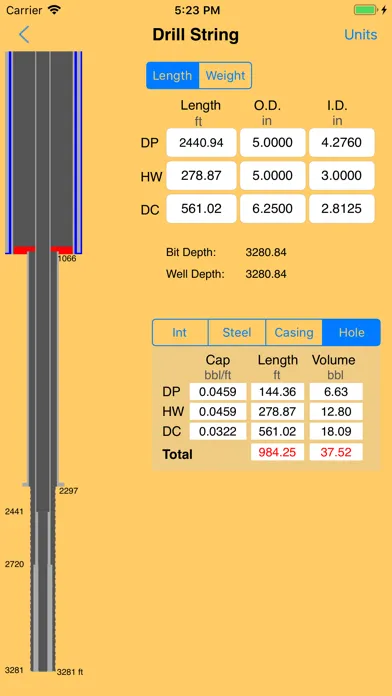Edit the DC outer diameter 6.2500
This screenshot has width=392, height=696.
click(273, 209)
